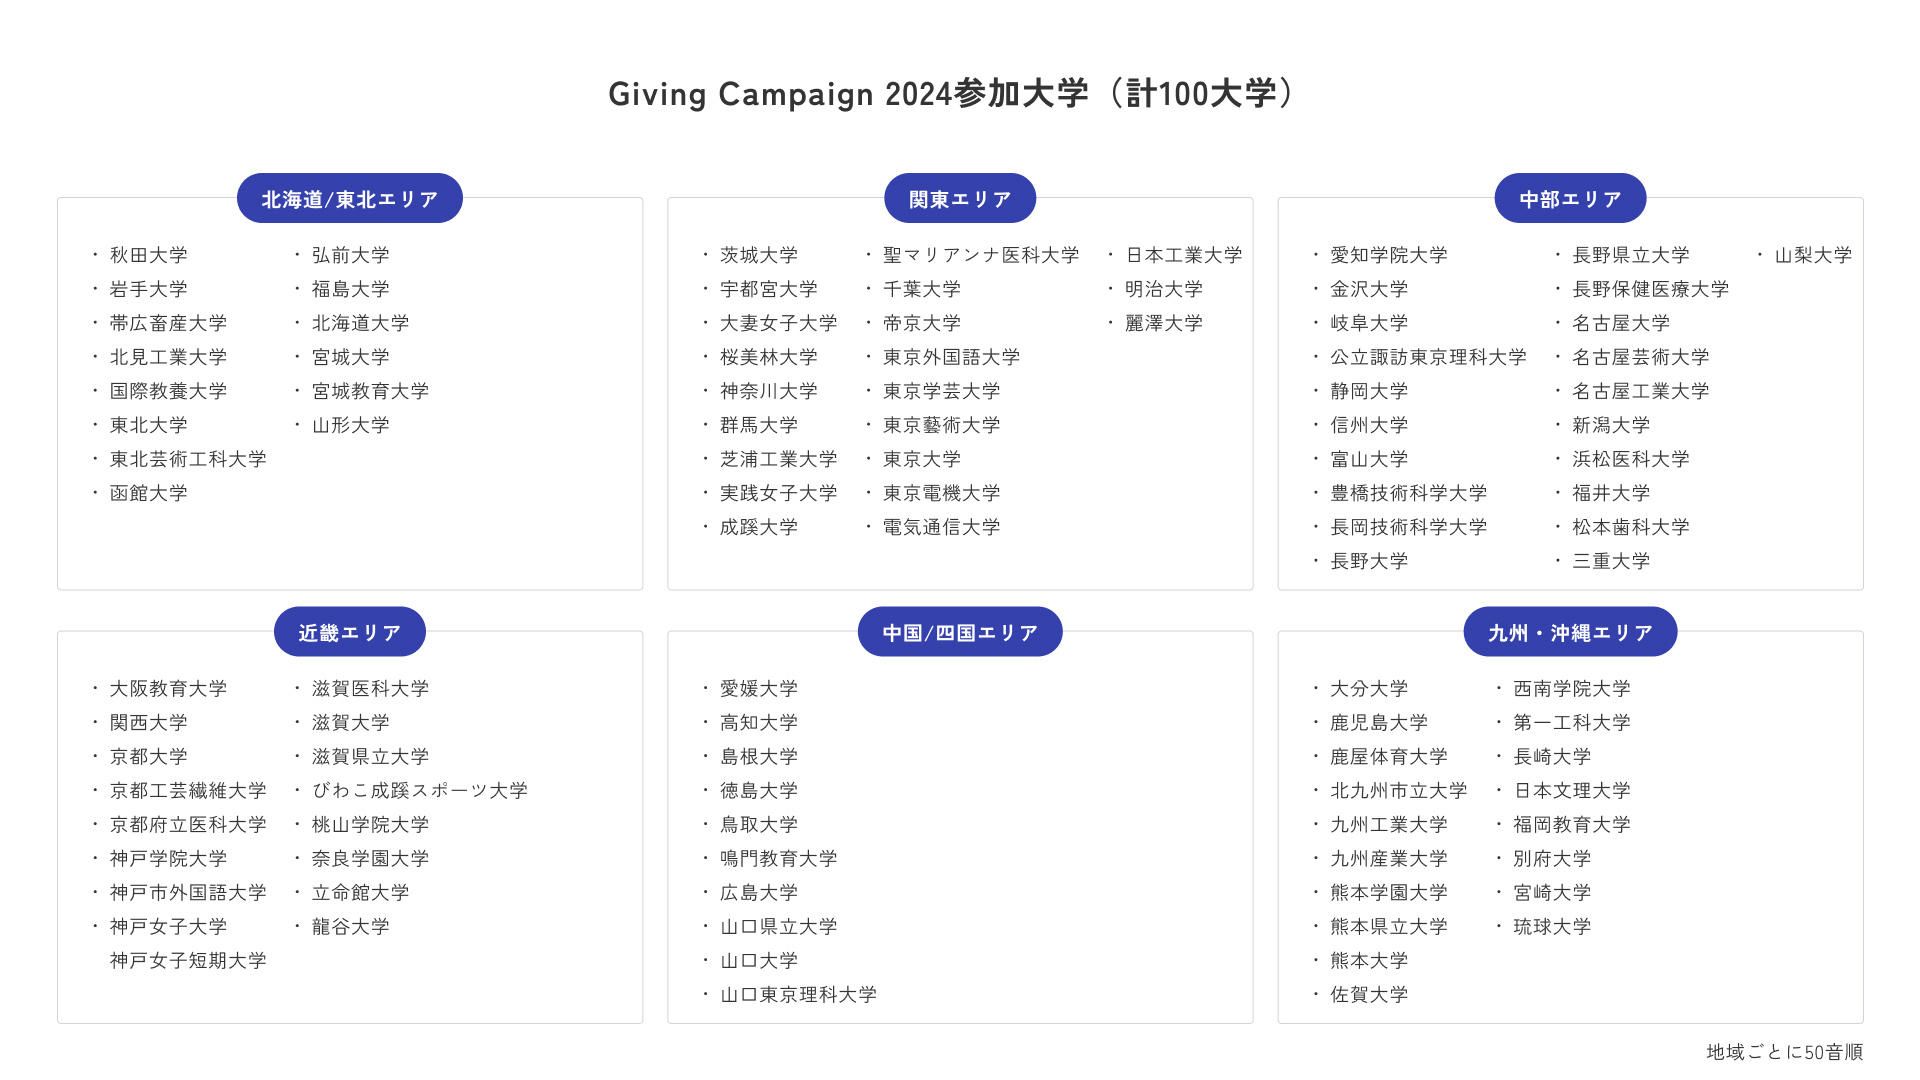The image size is (1920, 1080).
Task: Click the 地域ごとに50音順 footnote
Action: pos(1783,1052)
